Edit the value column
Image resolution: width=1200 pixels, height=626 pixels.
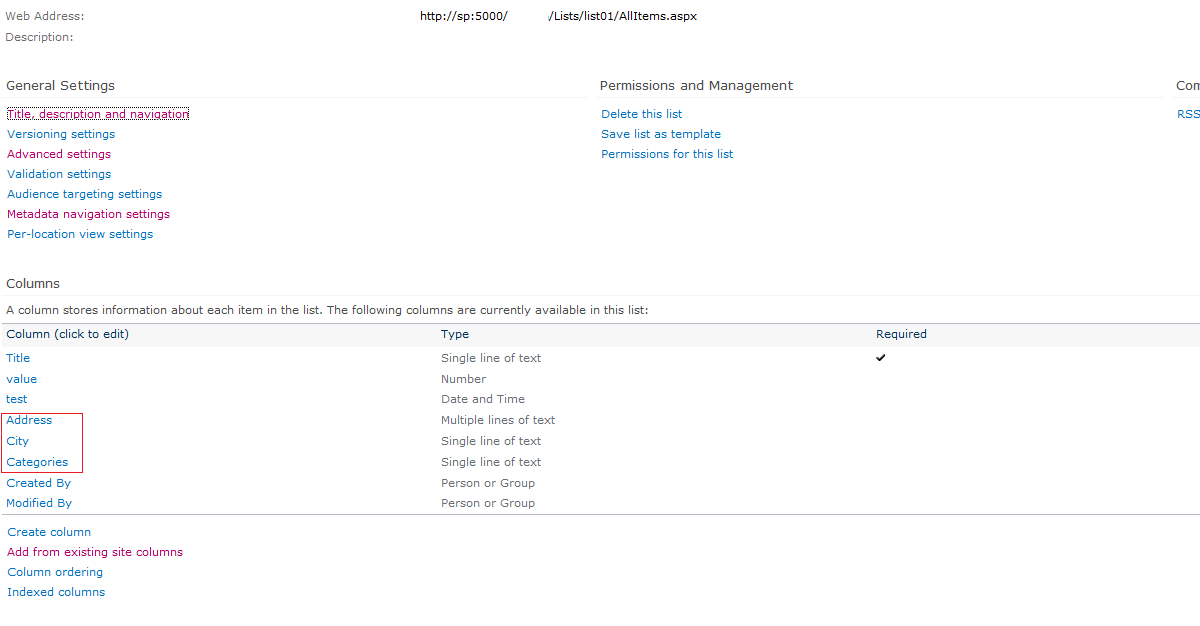pyautogui.click(x=21, y=379)
